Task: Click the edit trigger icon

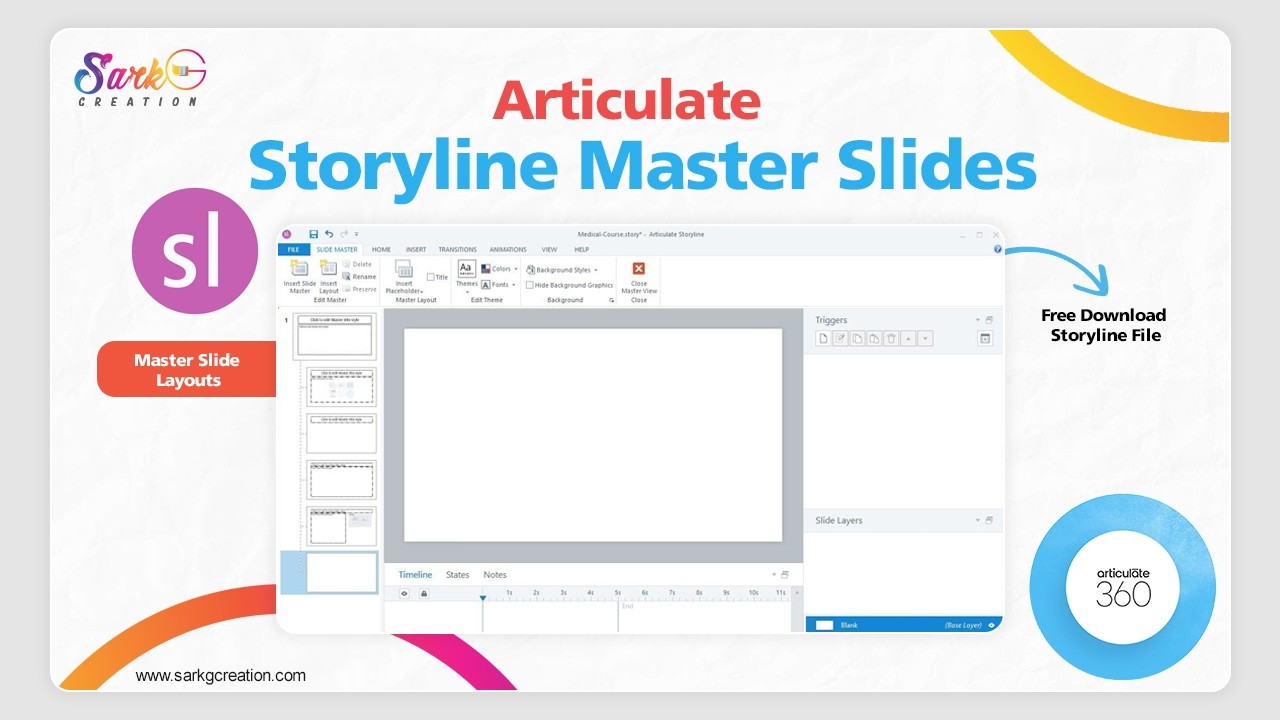Action: point(841,339)
